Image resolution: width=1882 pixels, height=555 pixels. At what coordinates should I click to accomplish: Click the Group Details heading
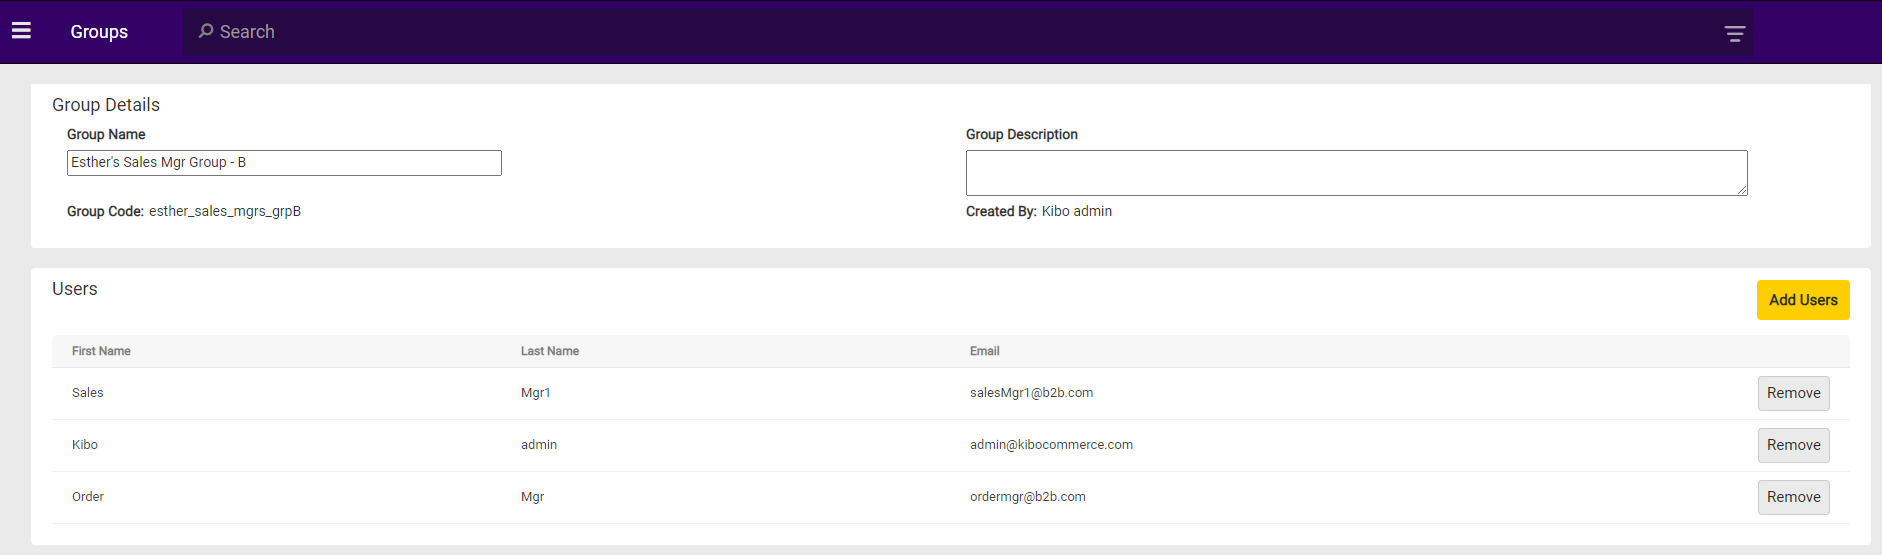(106, 105)
